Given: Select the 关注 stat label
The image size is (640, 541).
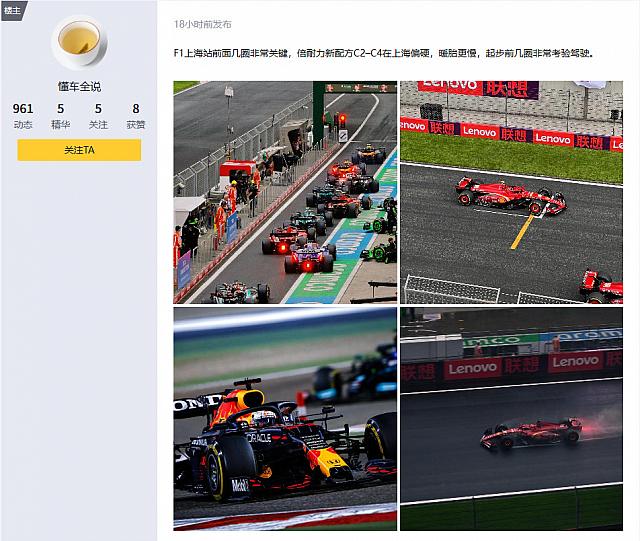Looking at the screenshot, I should coord(98,124).
